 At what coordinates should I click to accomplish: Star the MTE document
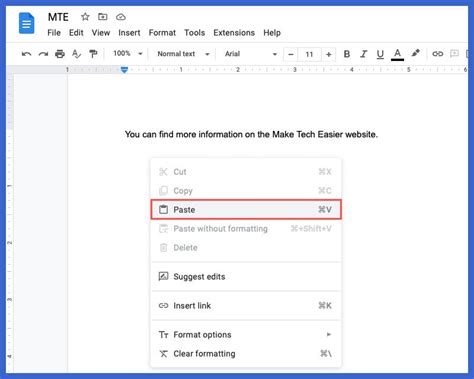(x=85, y=17)
